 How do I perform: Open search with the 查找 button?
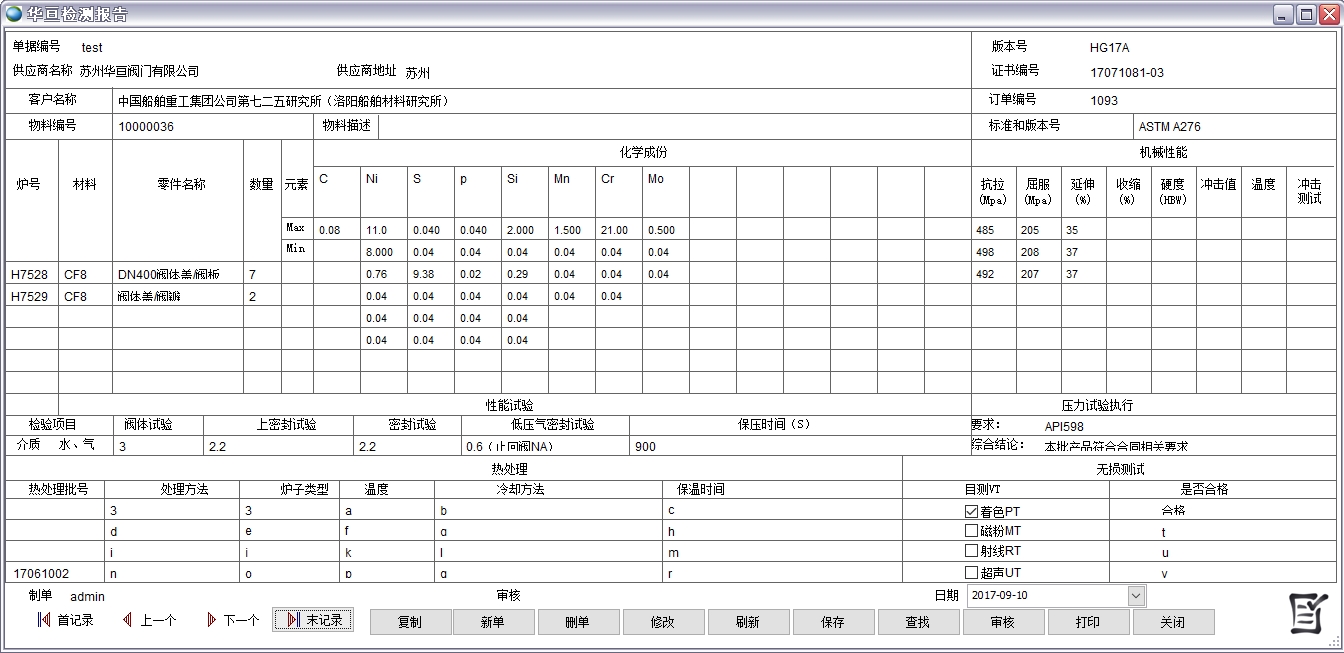tap(917, 622)
